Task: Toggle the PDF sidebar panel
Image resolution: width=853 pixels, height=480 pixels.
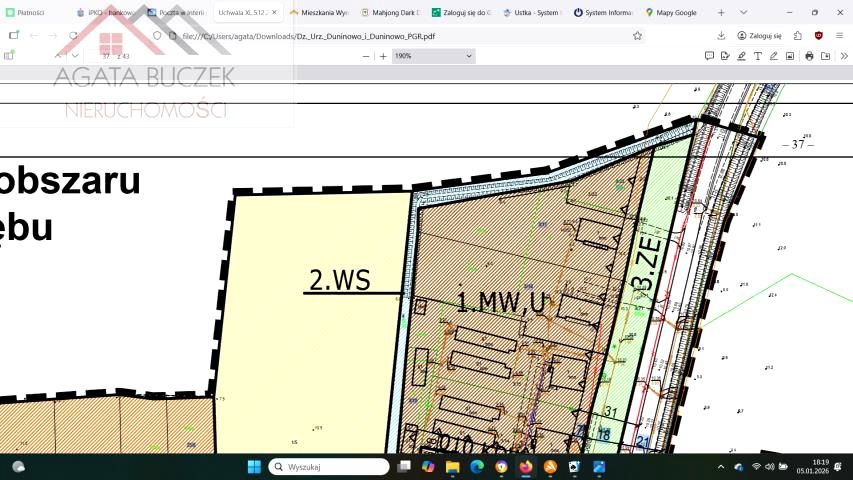Action: point(10,56)
